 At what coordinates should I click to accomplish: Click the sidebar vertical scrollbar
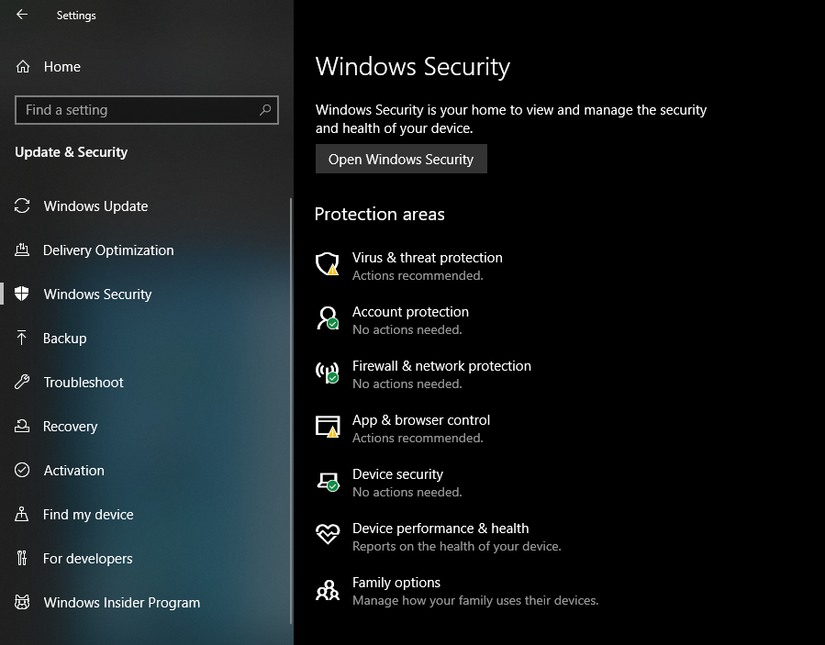tap(291, 410)
